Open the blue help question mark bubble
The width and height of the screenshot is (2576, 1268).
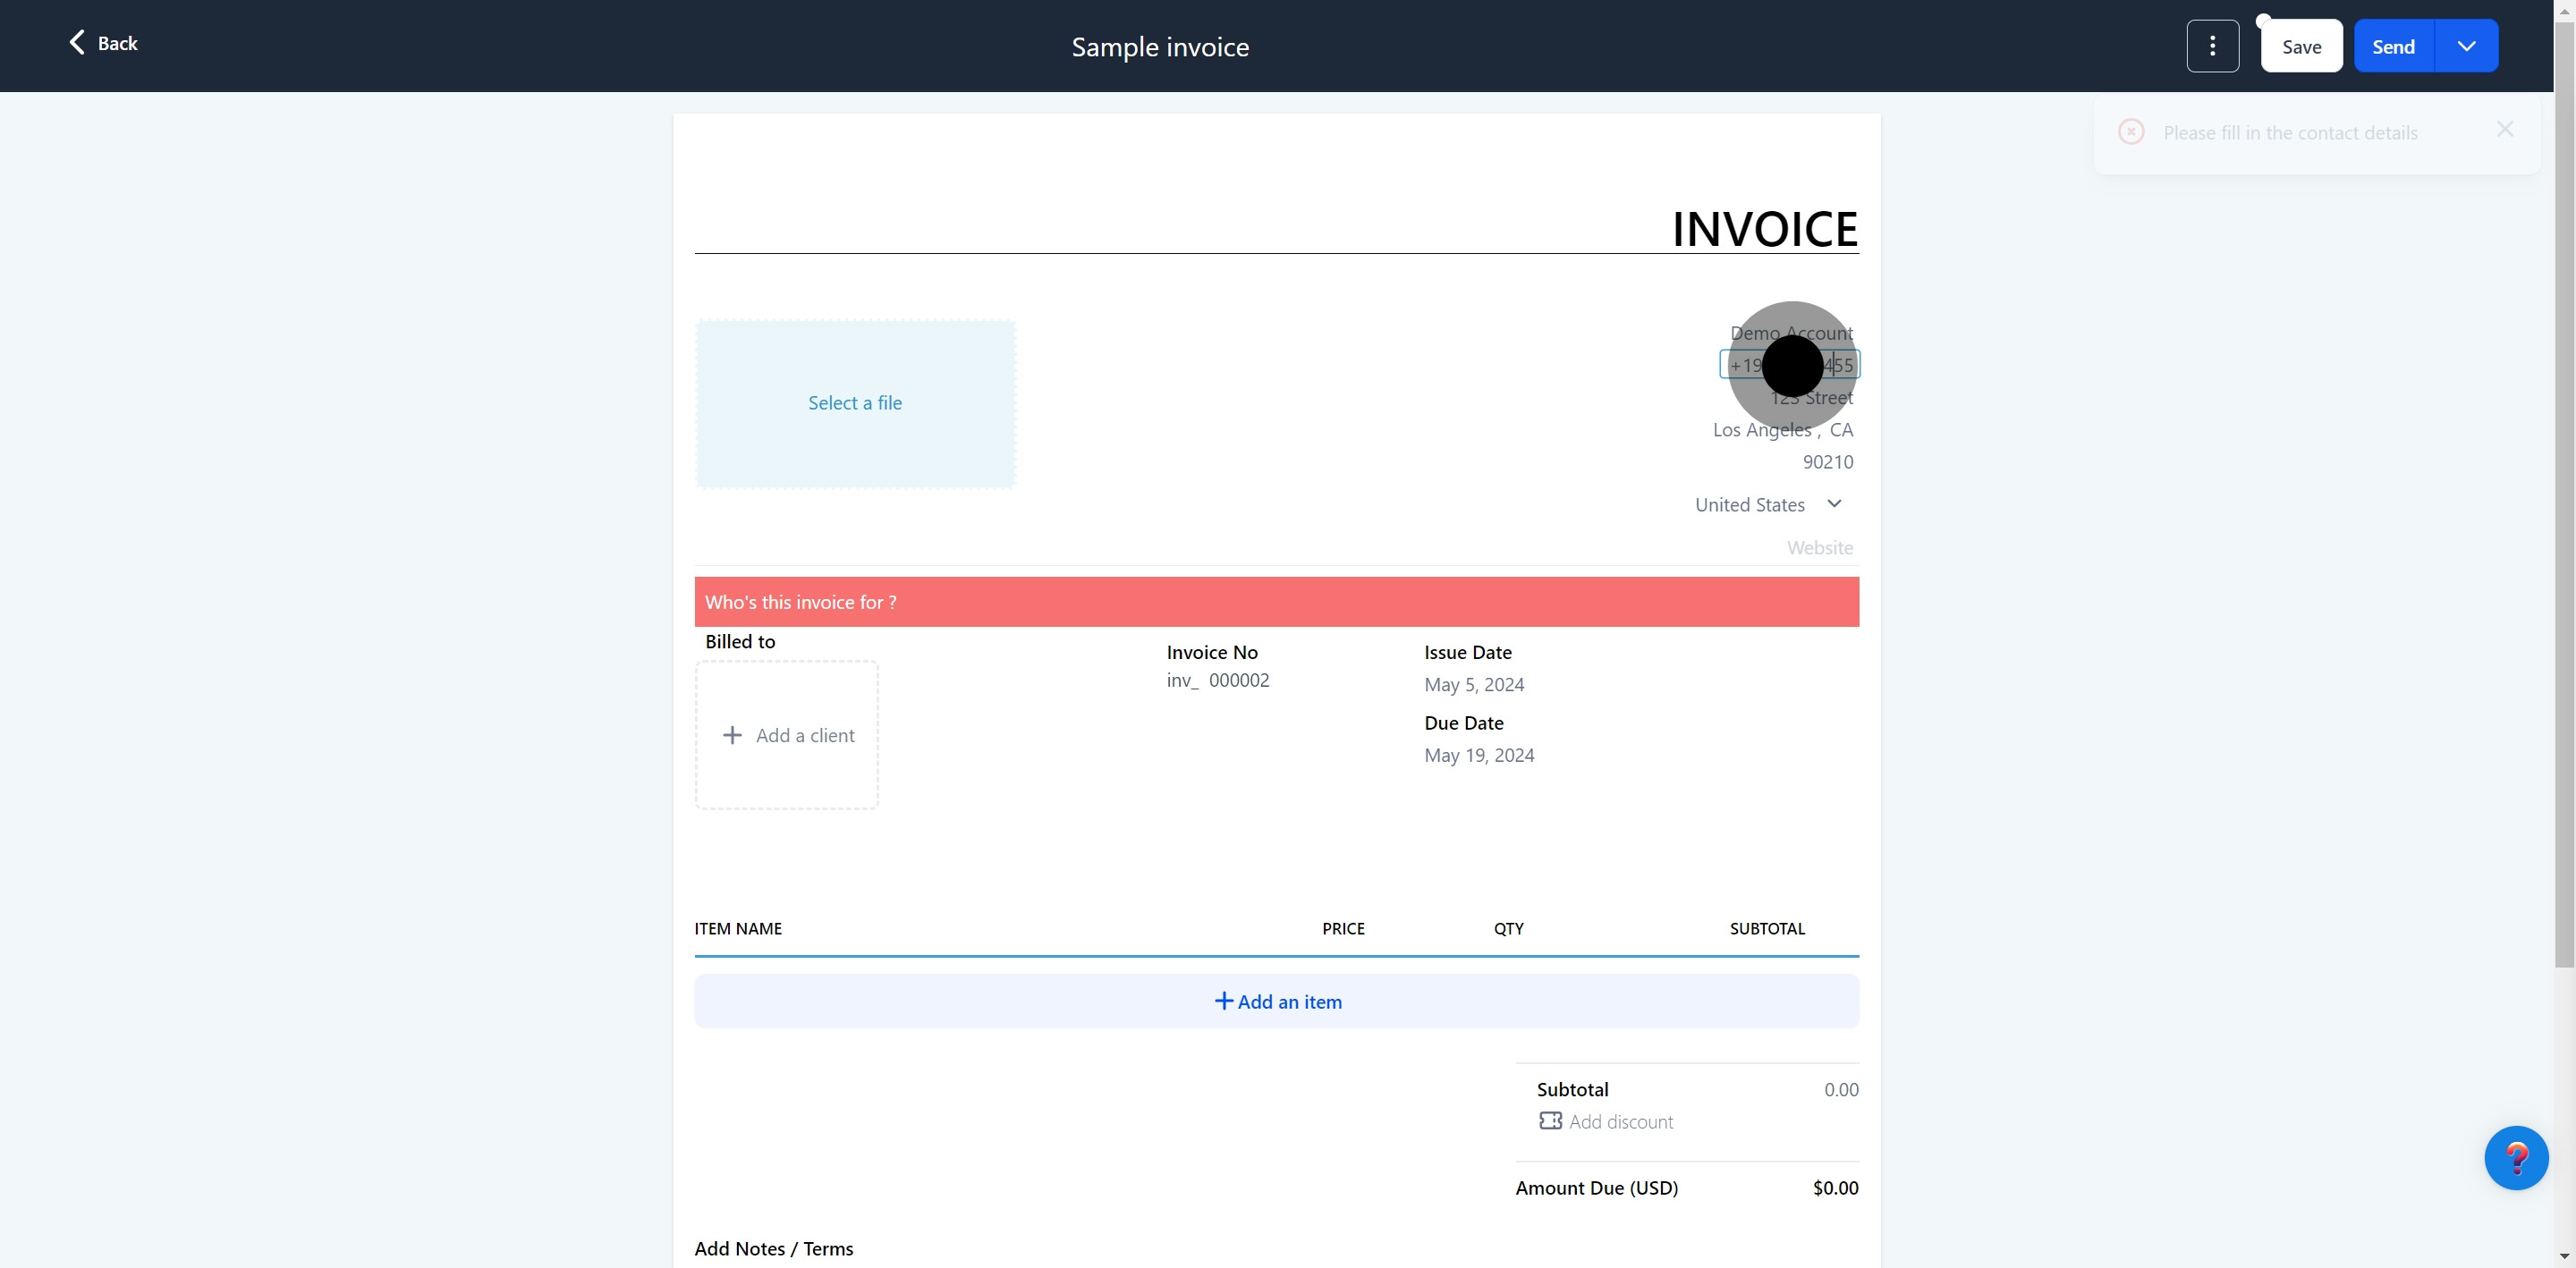point(2515,1158)
